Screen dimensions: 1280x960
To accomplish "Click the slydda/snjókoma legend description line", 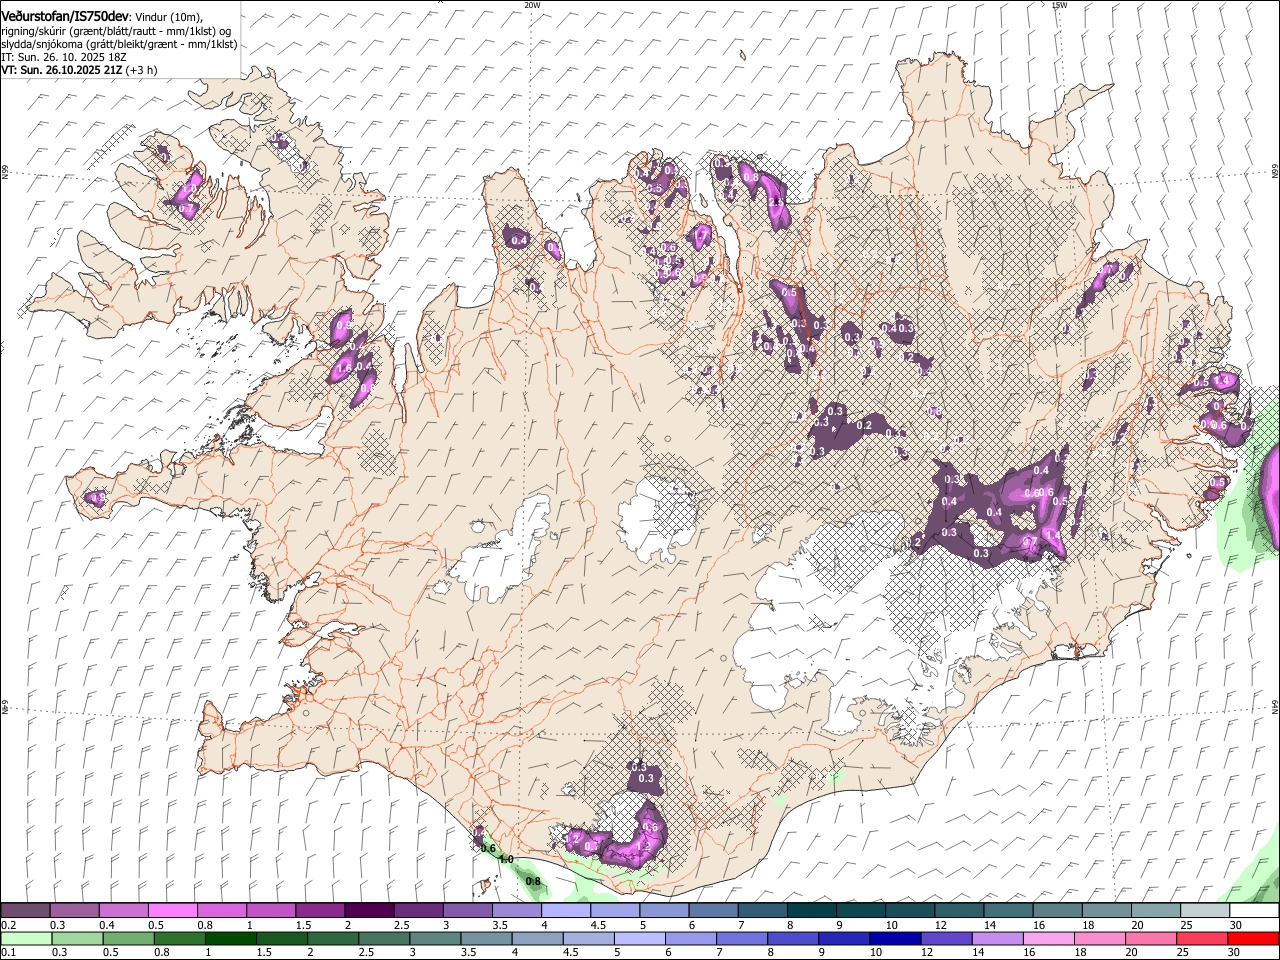I will (x=119, y=44).
